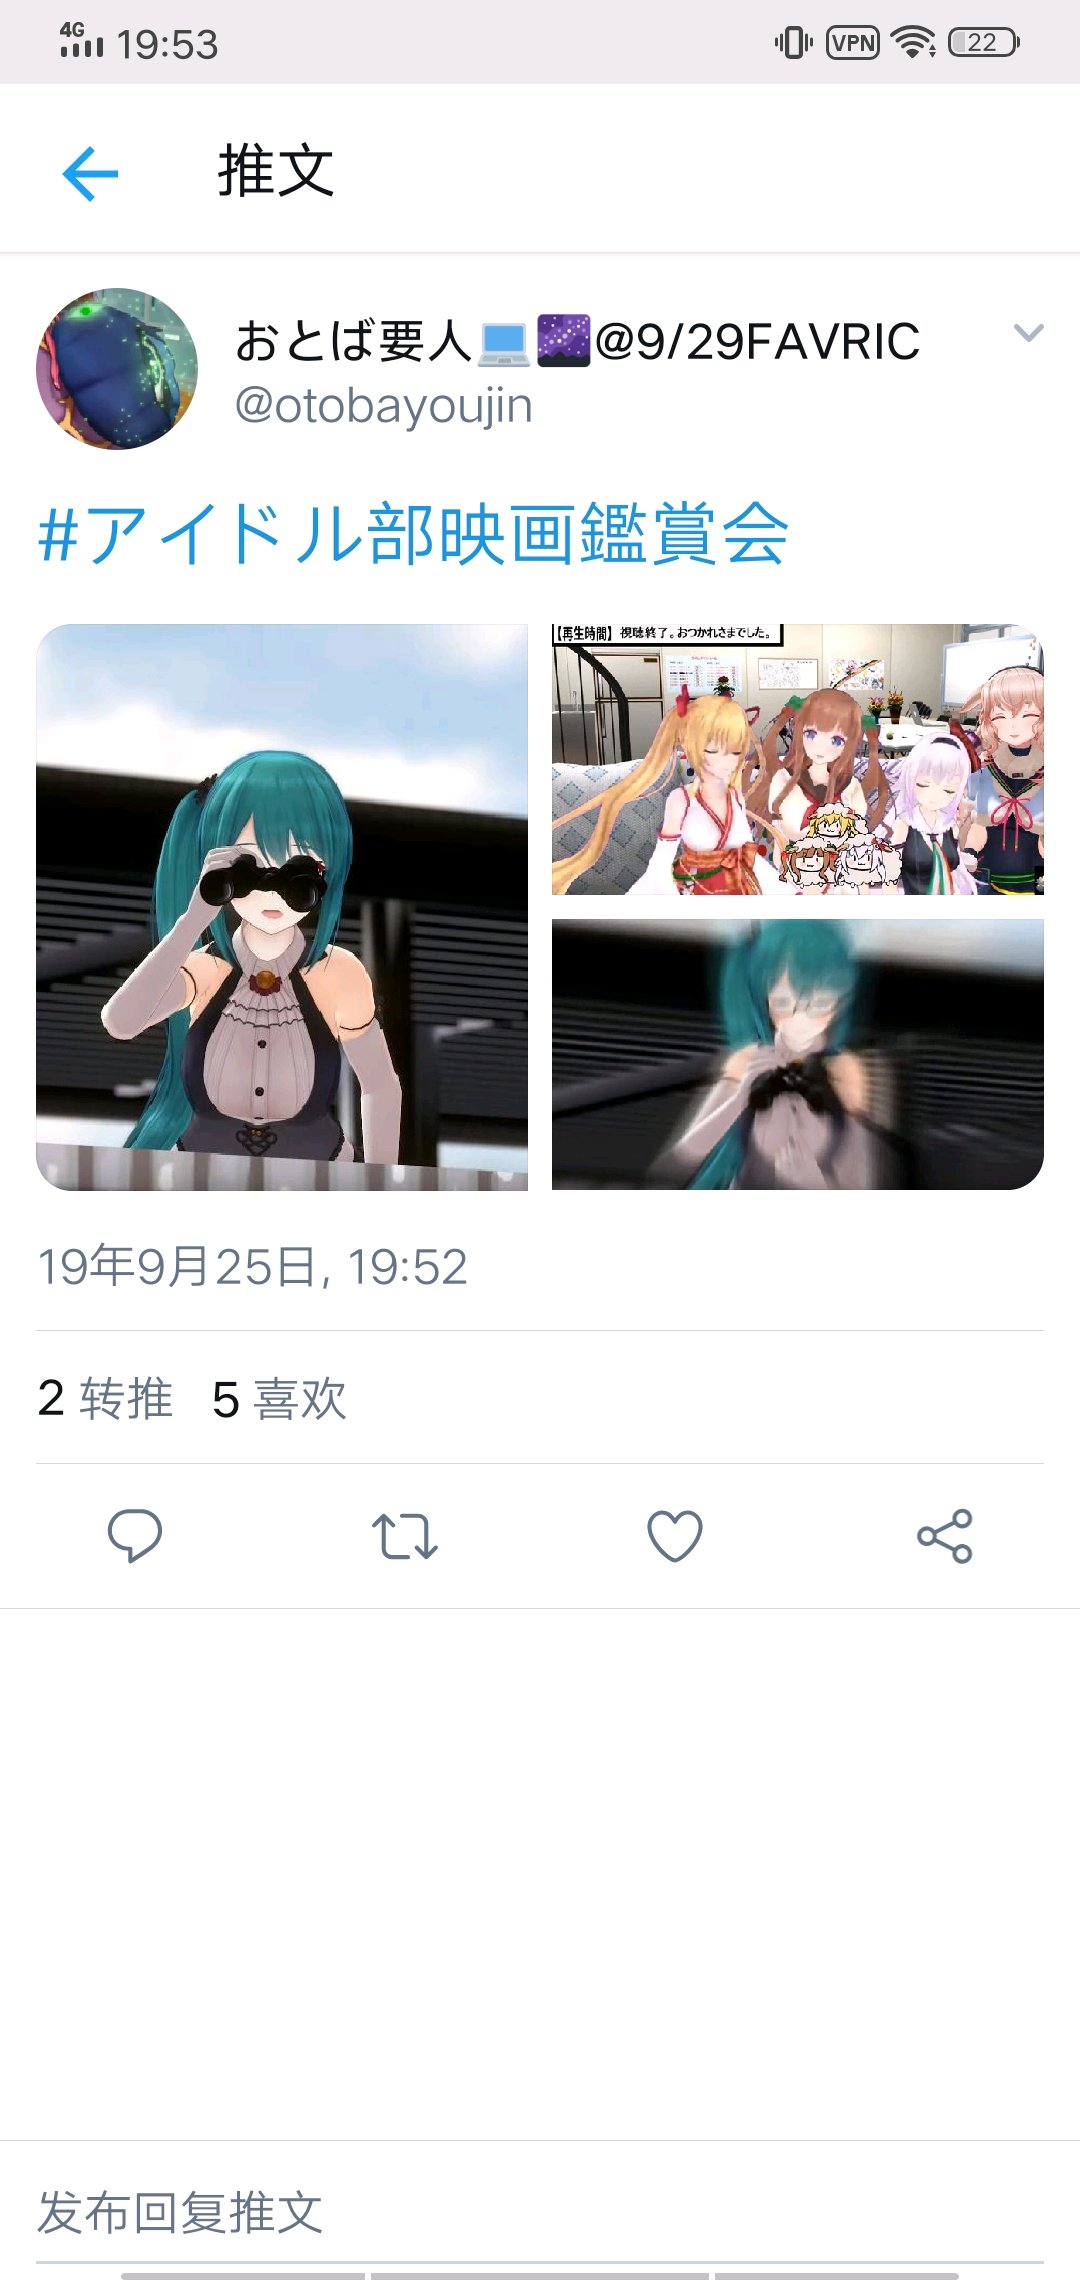Tap the retweet arrows icon
Screen dimensions: 1080x2280
pos(404,1536)
